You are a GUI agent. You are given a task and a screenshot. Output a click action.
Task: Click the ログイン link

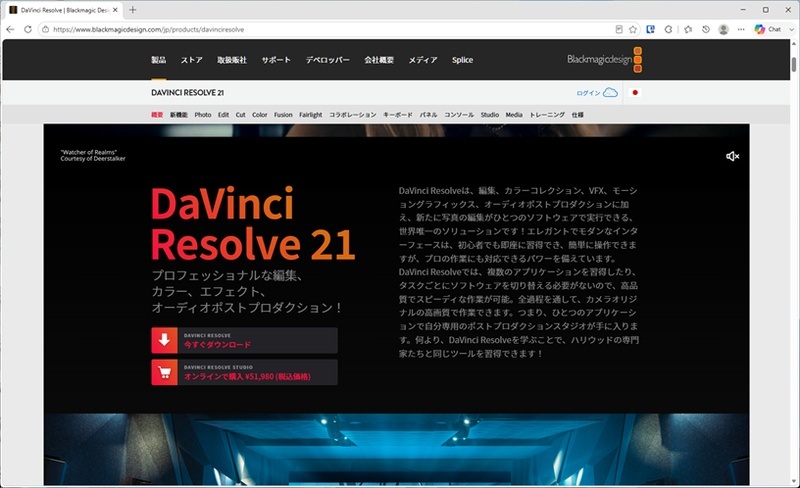(x=588, y=93)
